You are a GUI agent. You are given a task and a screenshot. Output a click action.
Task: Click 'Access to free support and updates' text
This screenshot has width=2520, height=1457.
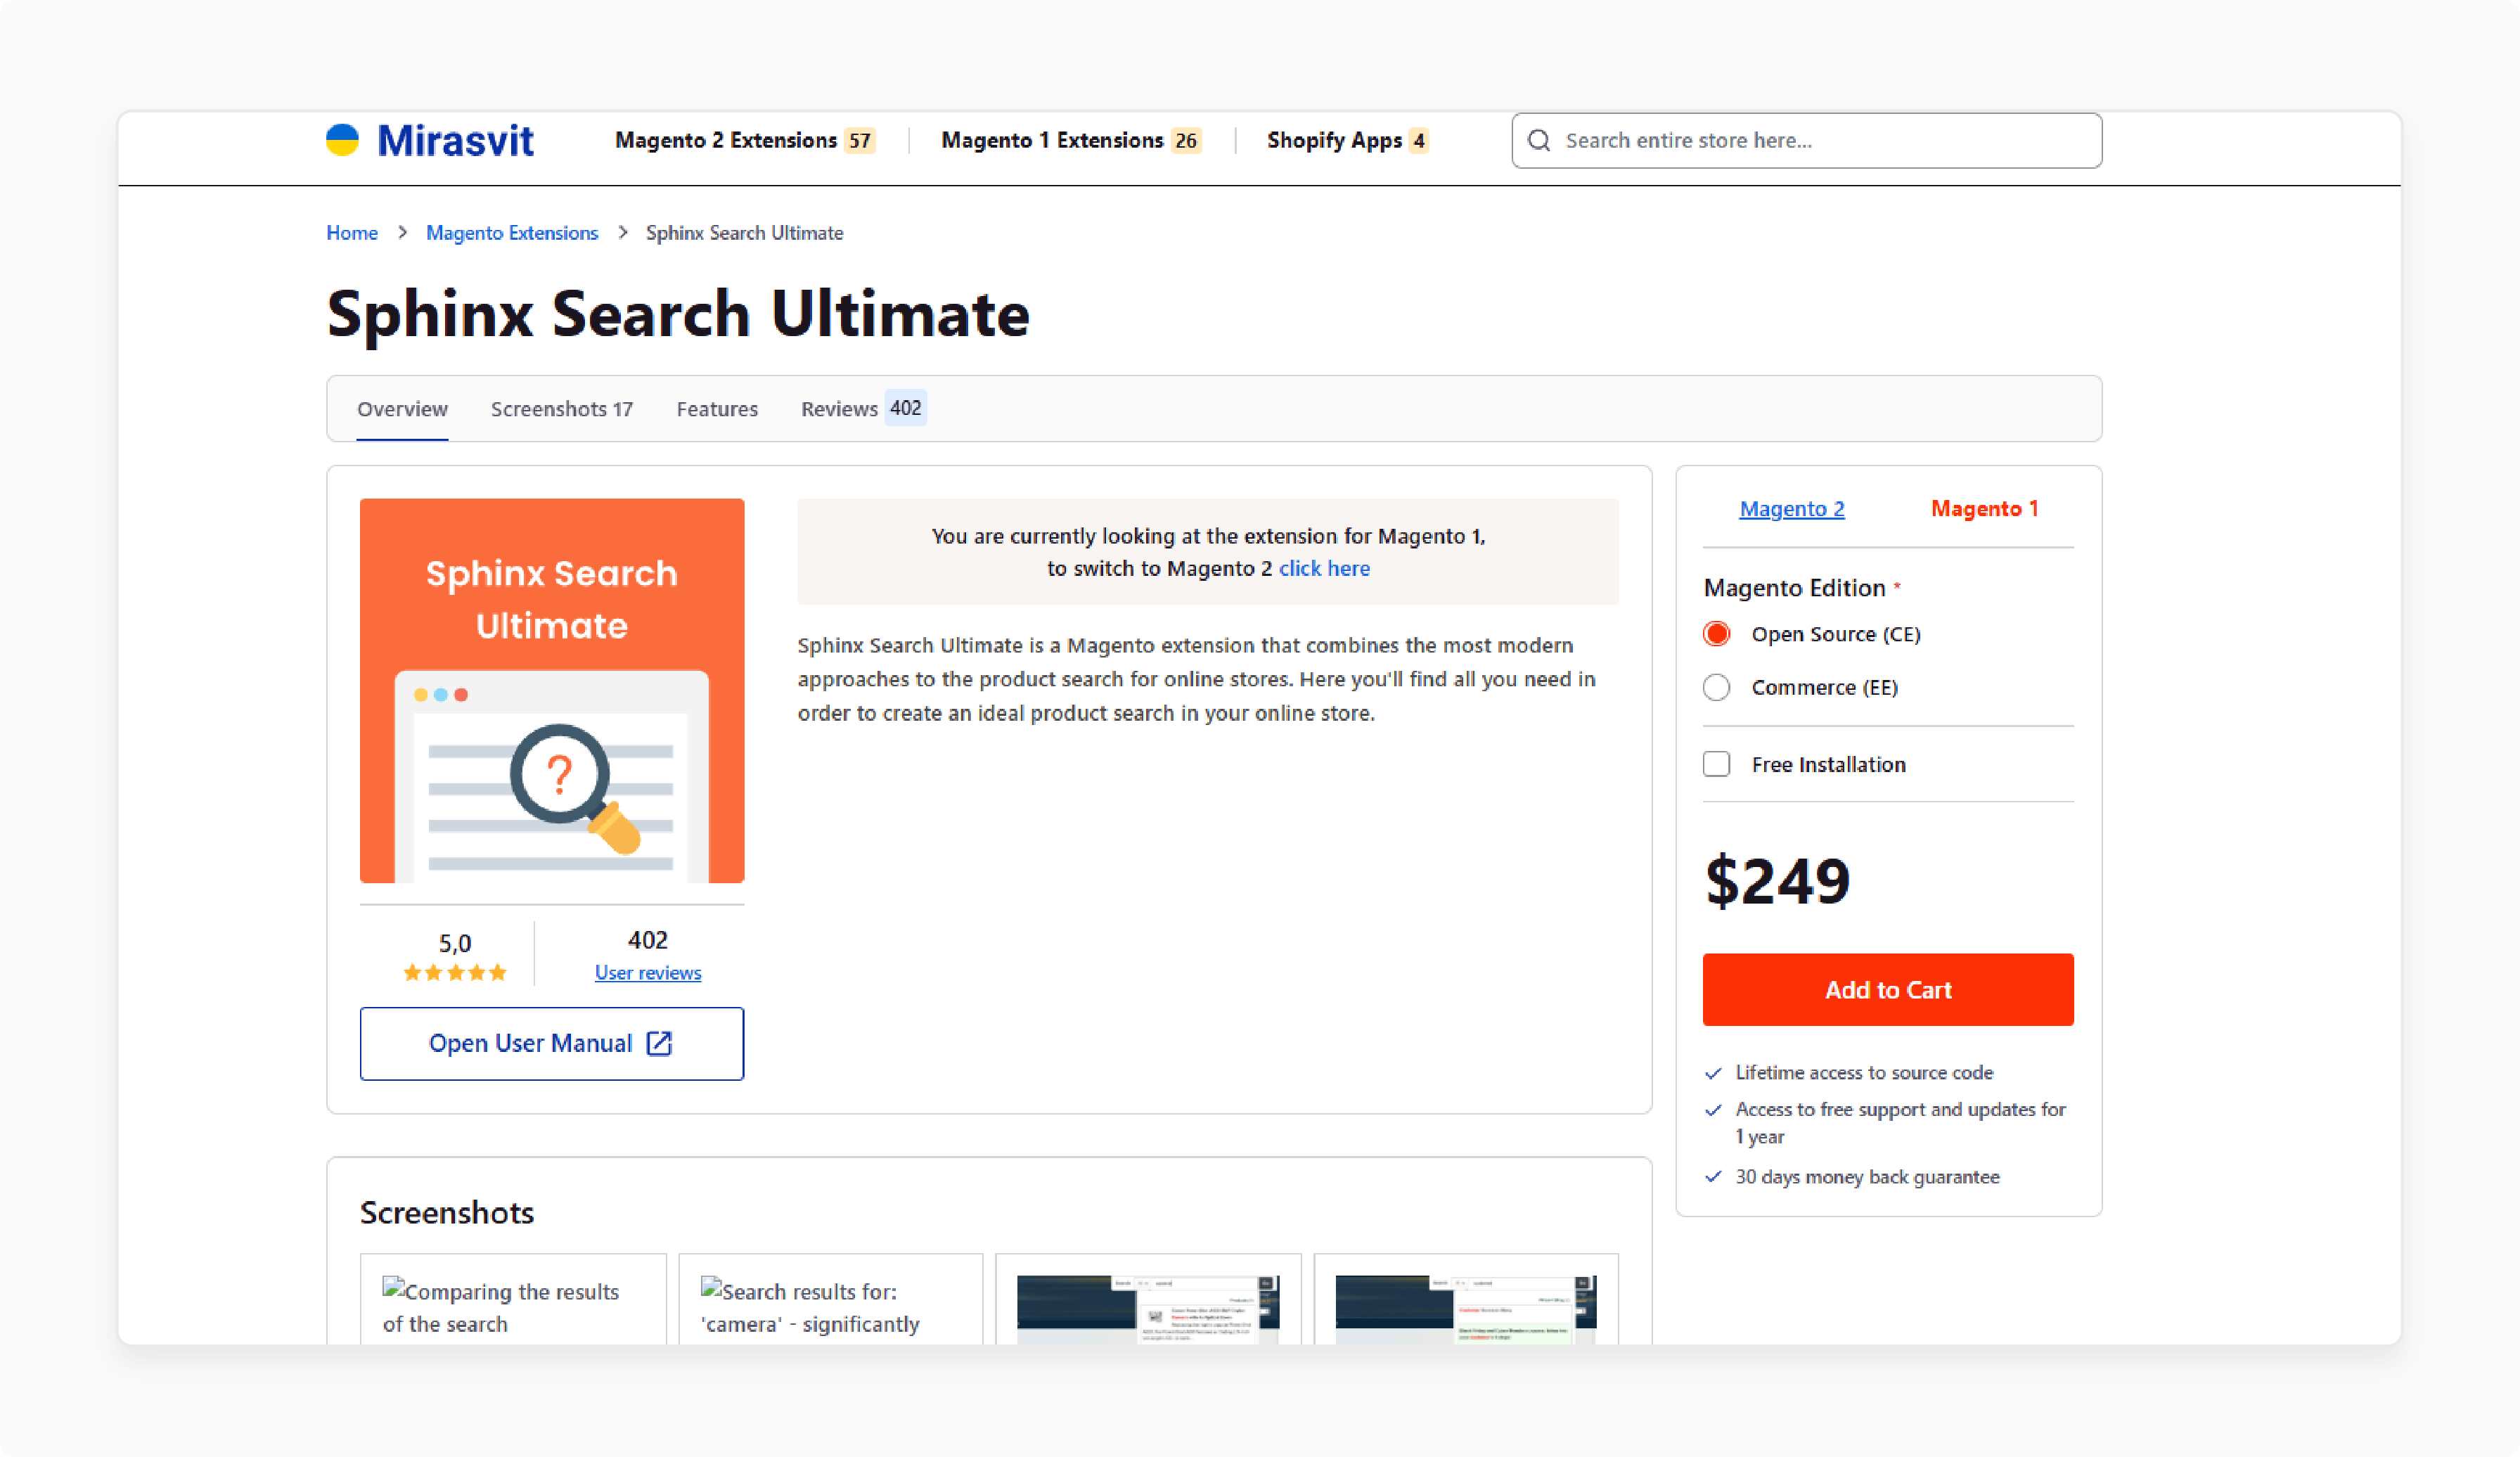pyautogui.click(x=1900, y=1123)
